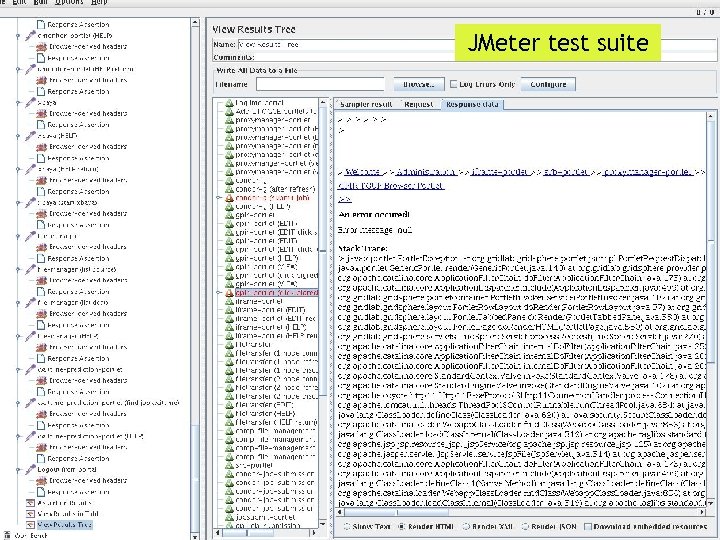Switch to the Request tab
720x540 pixels.
point(418,104)
